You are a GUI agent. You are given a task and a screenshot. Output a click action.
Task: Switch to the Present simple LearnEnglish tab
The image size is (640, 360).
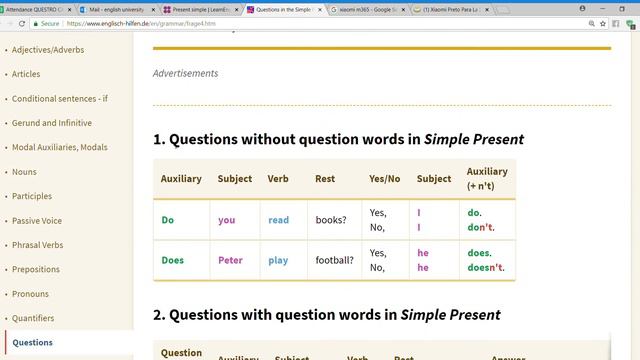coord(200,9)
